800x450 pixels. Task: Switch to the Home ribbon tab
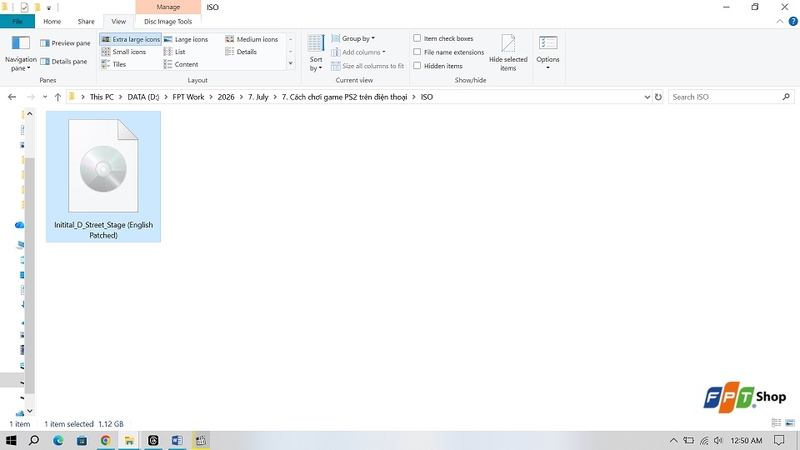tap(52, 21)
